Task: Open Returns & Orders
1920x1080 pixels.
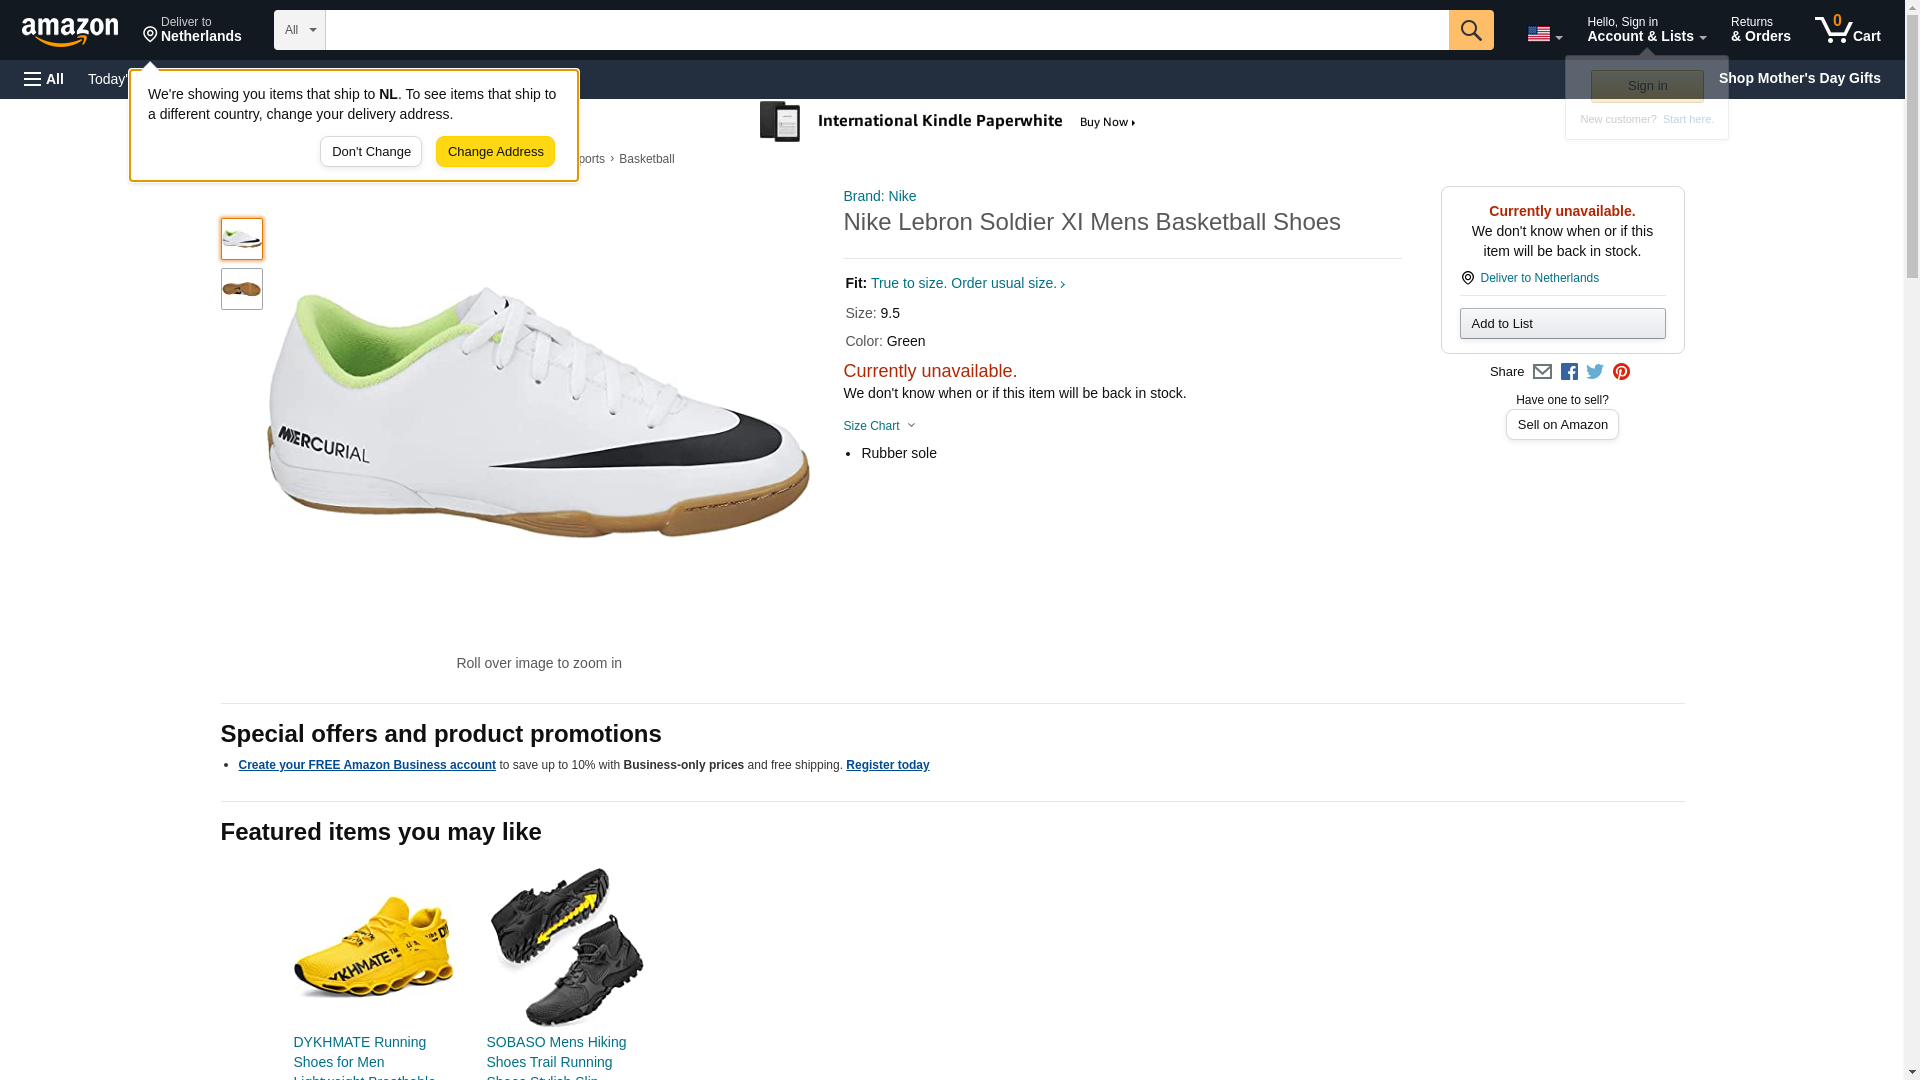Action: (1760, 30)
